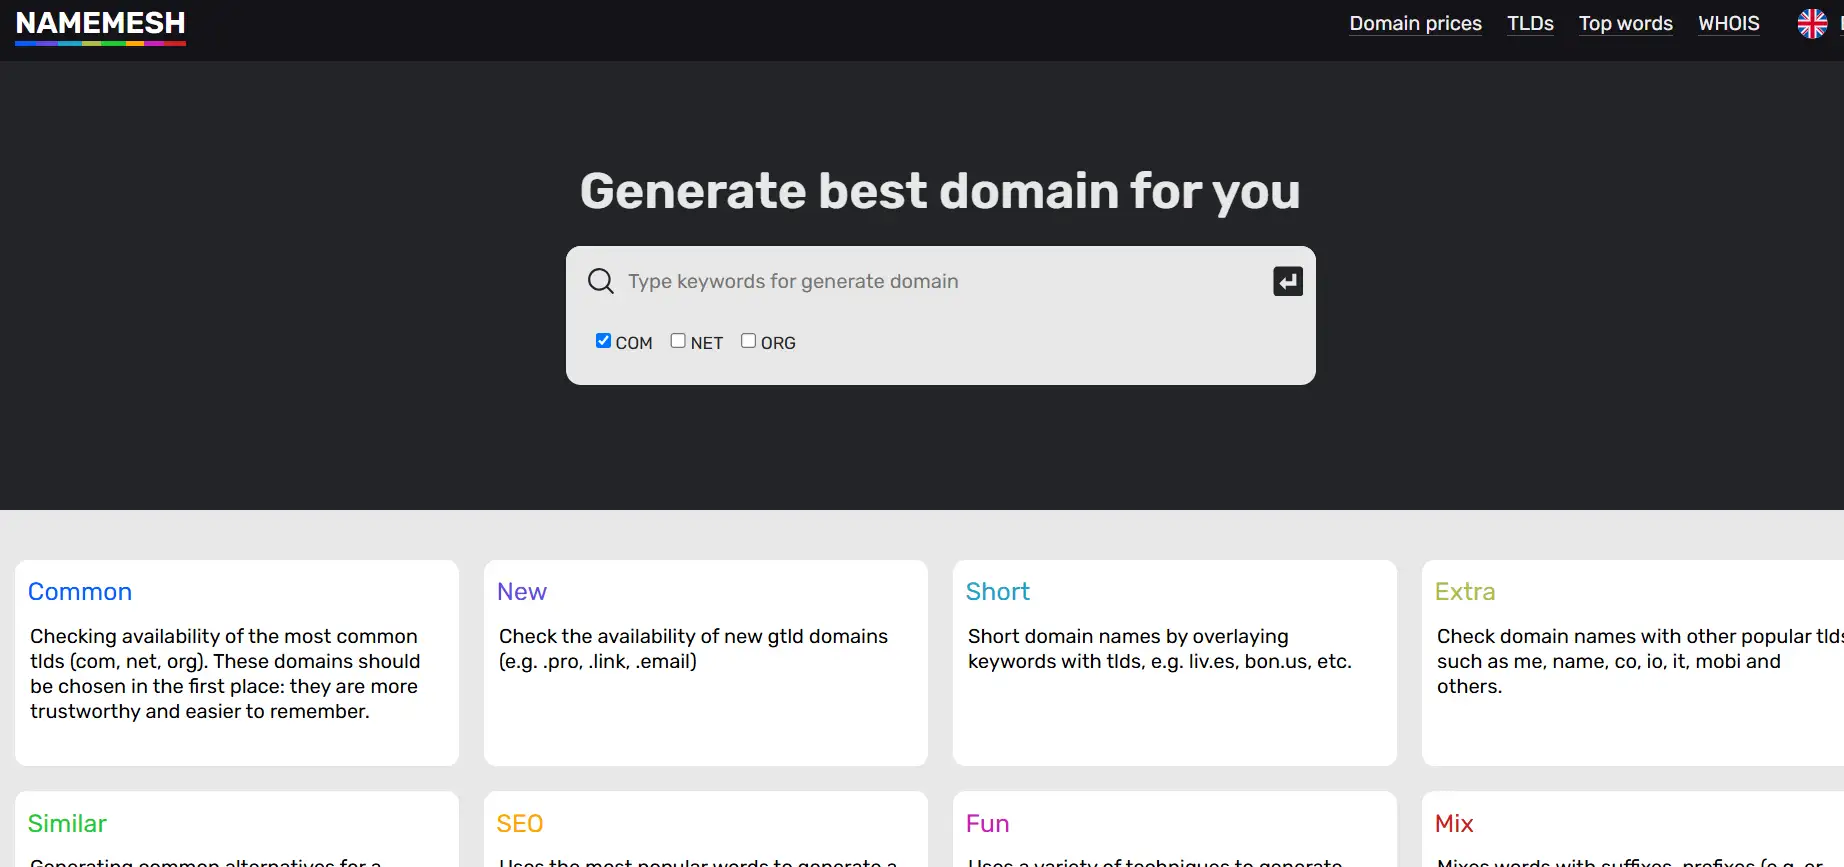Tick the ORG checkbox
Screen dimensions: 1844x867
pos(748,341)
